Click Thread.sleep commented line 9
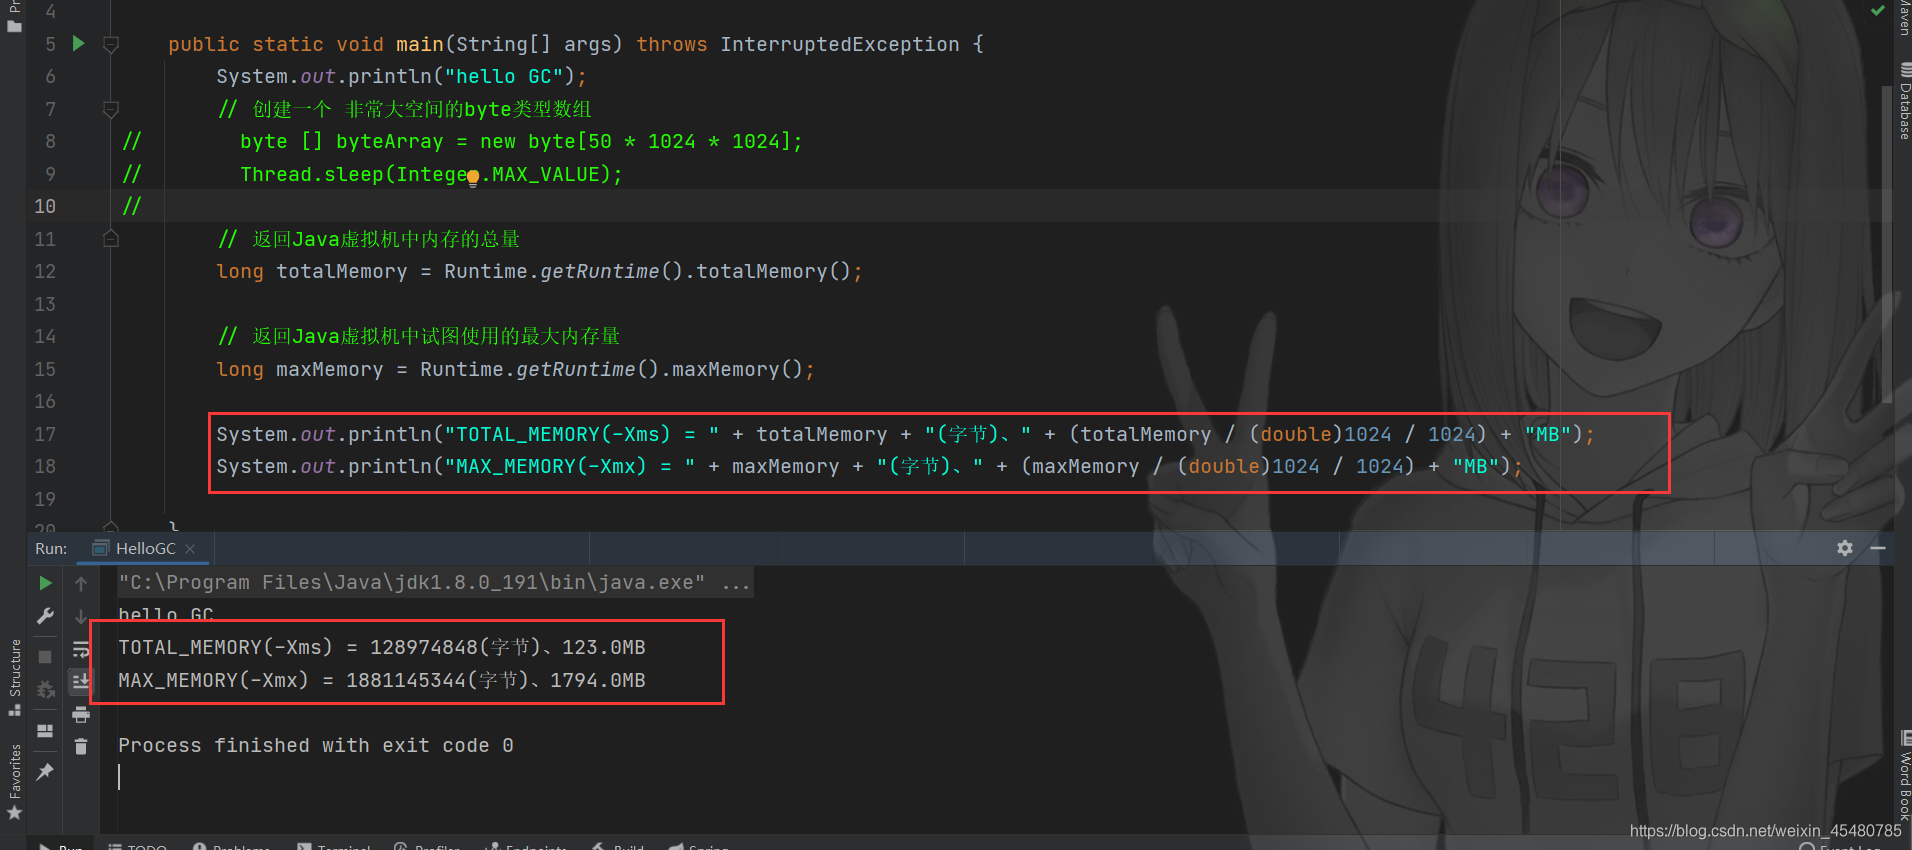The height and width of the screenshot is (850, 1912). pyautogui.click(x=431, y=174)
